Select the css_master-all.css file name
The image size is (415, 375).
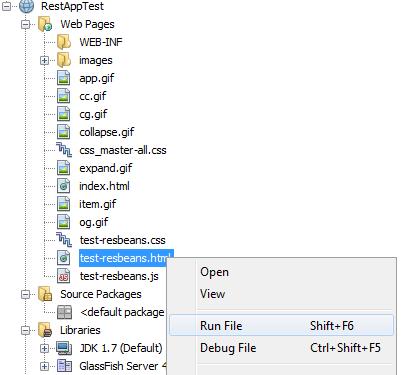coord(123,150)
